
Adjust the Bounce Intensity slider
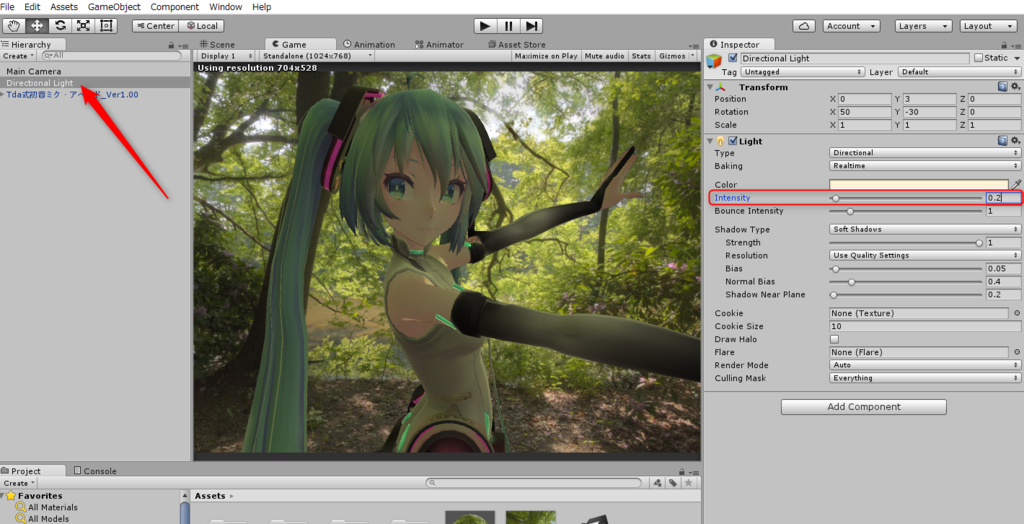click(906, 211)
